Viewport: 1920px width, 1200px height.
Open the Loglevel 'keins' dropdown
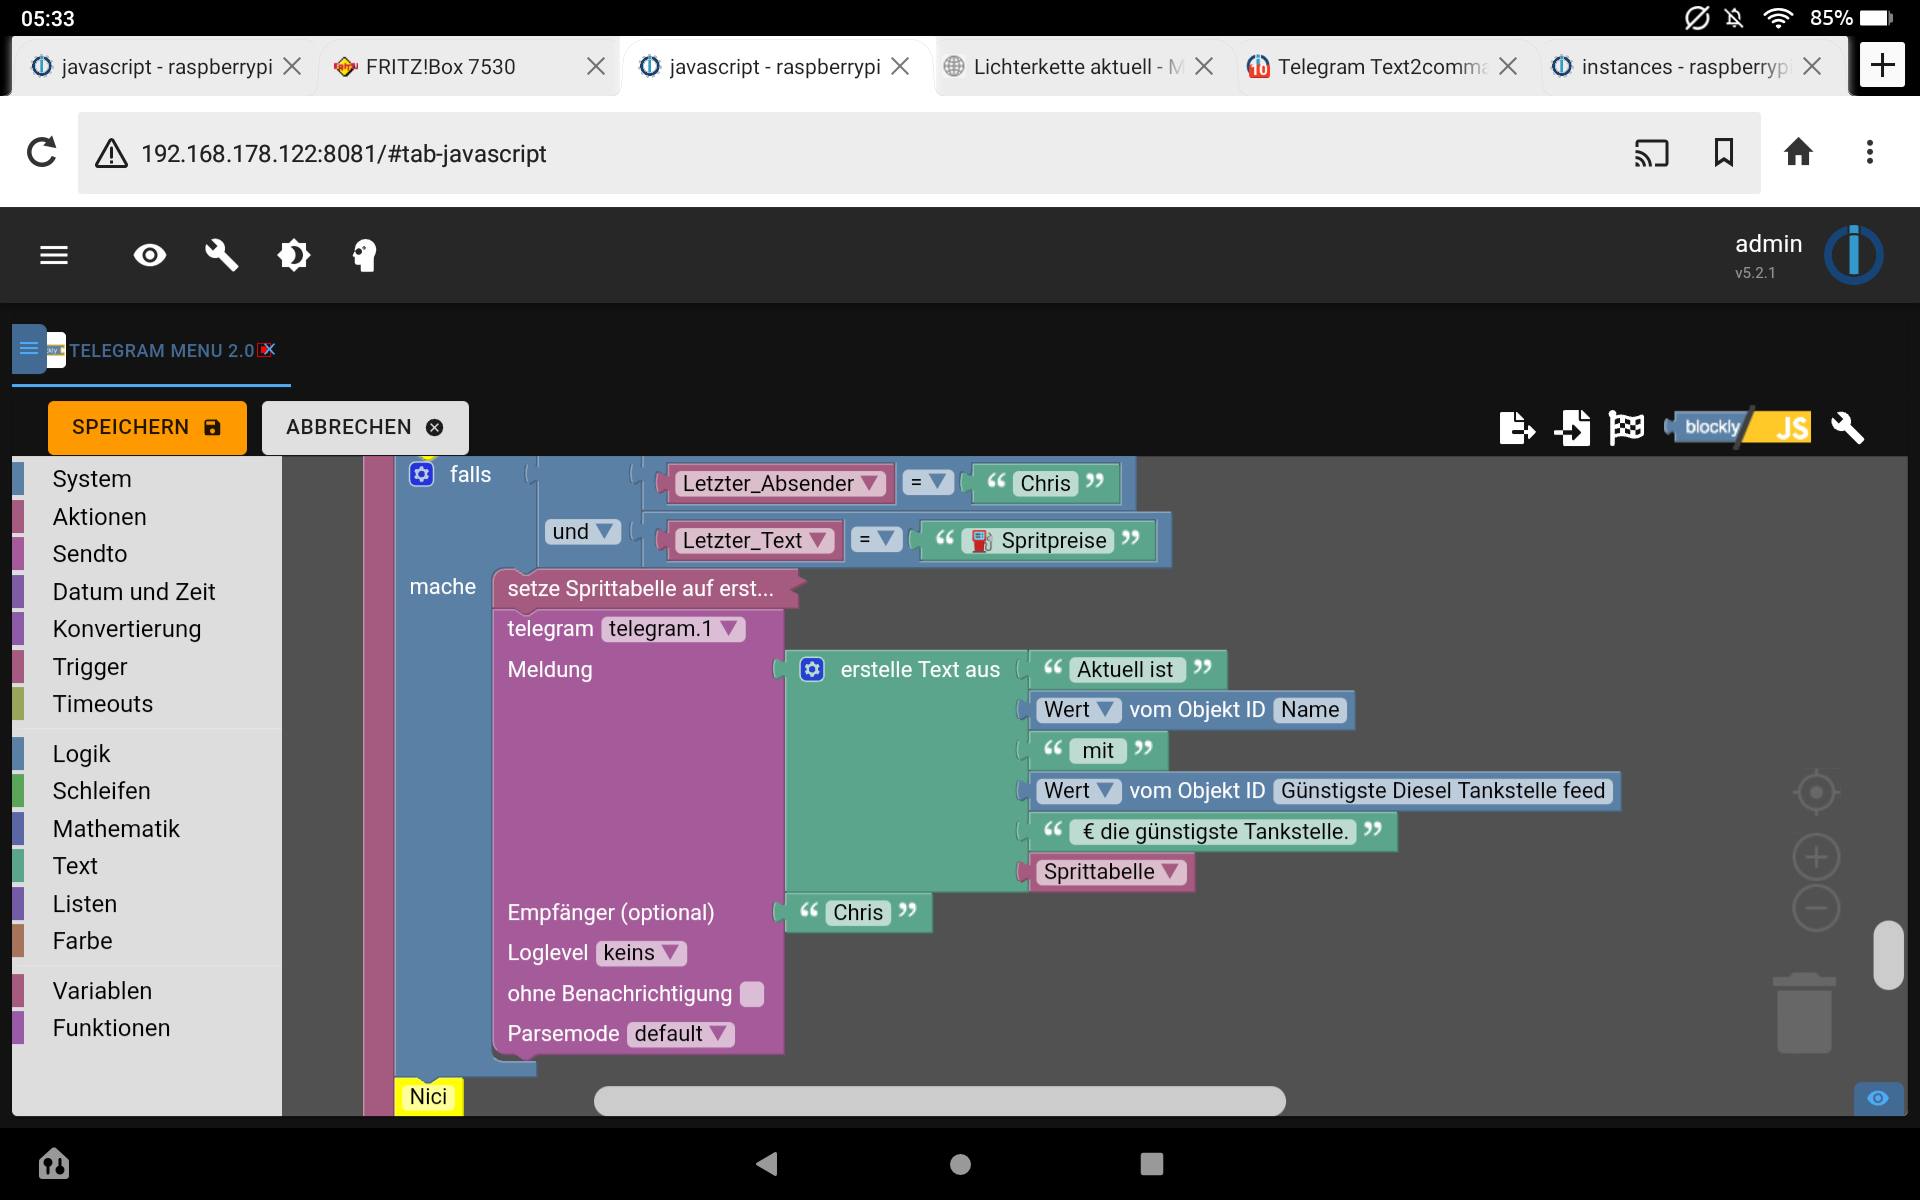click(641, 953)
